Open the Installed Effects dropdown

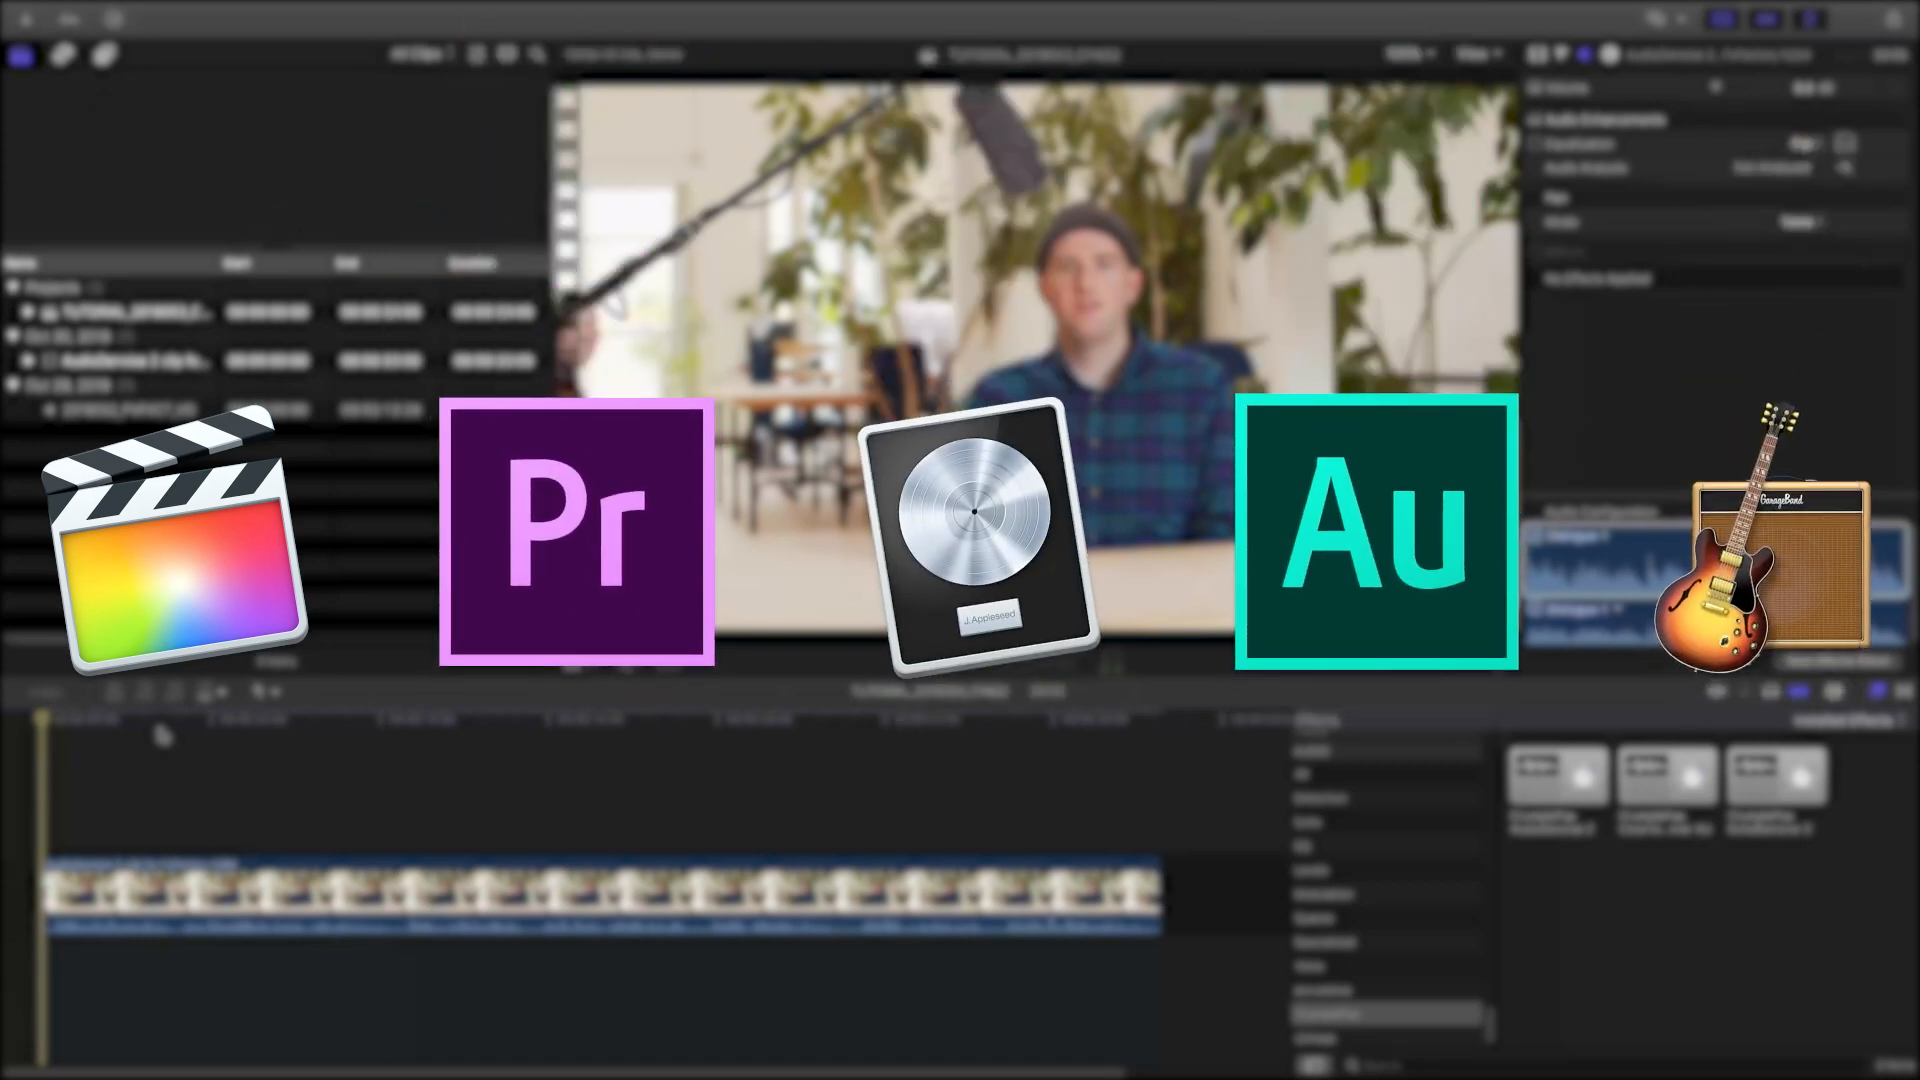[1848, 720]
